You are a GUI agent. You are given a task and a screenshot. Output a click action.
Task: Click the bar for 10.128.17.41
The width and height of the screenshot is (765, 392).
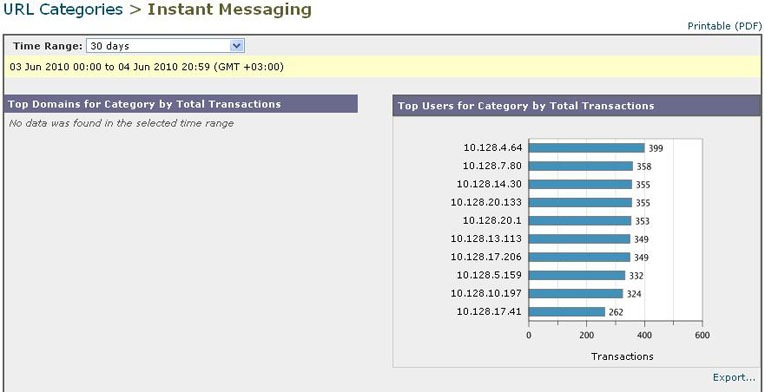[x=567, y=311]
